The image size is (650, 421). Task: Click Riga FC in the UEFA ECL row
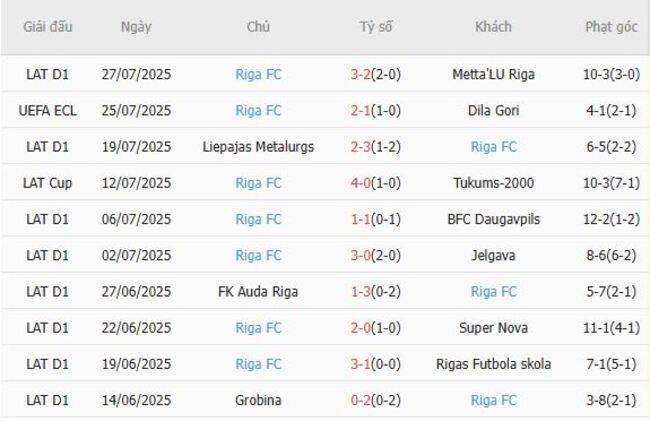258,110
